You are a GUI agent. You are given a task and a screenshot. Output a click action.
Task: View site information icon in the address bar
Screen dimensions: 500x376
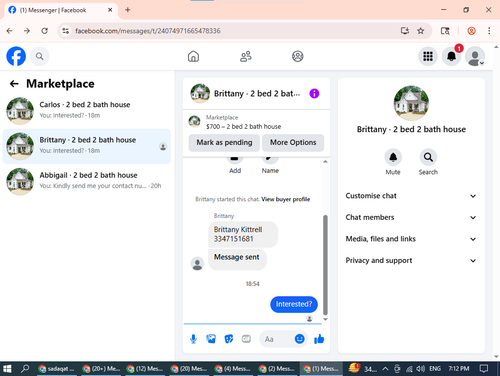click(x=66, y=31)
